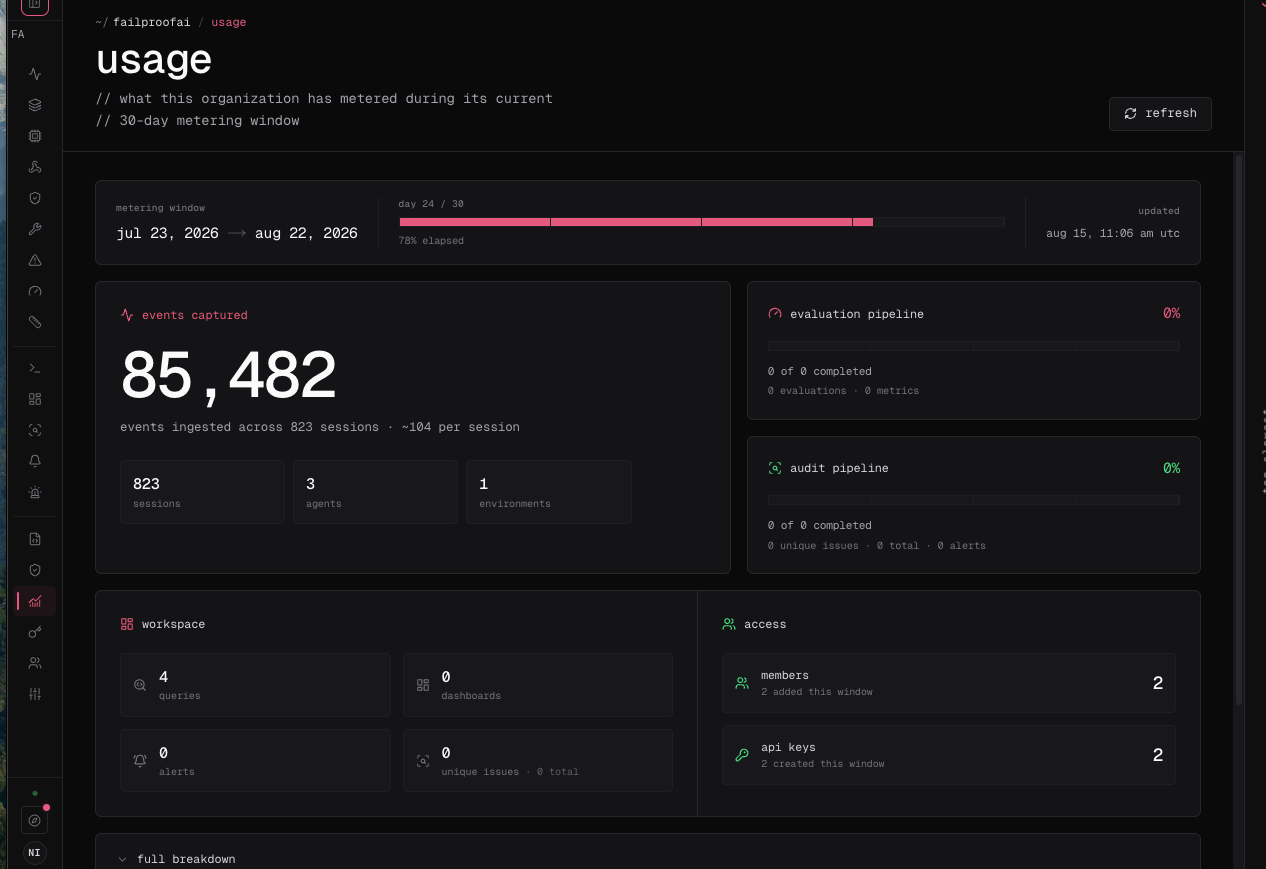
Task: Click the audit pipeline 0% value
Action: (1171, 468)
